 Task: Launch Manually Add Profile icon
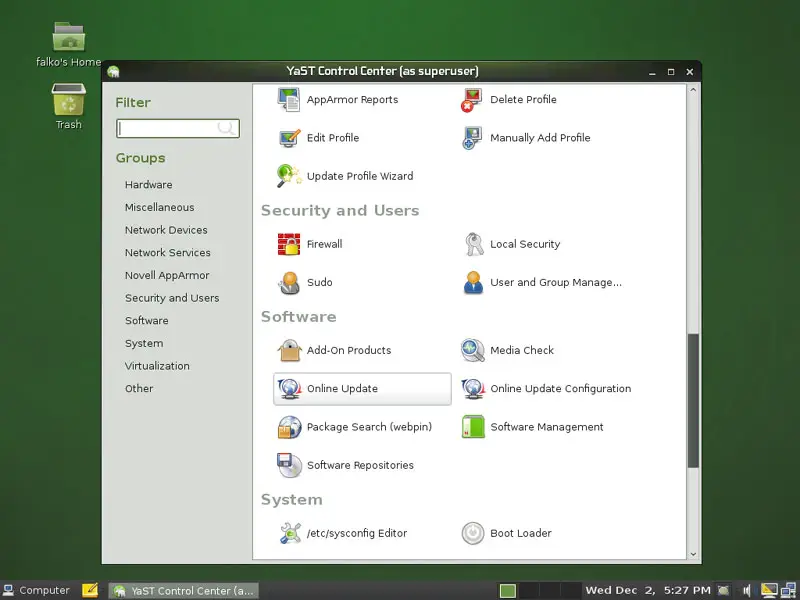(472, 138)
